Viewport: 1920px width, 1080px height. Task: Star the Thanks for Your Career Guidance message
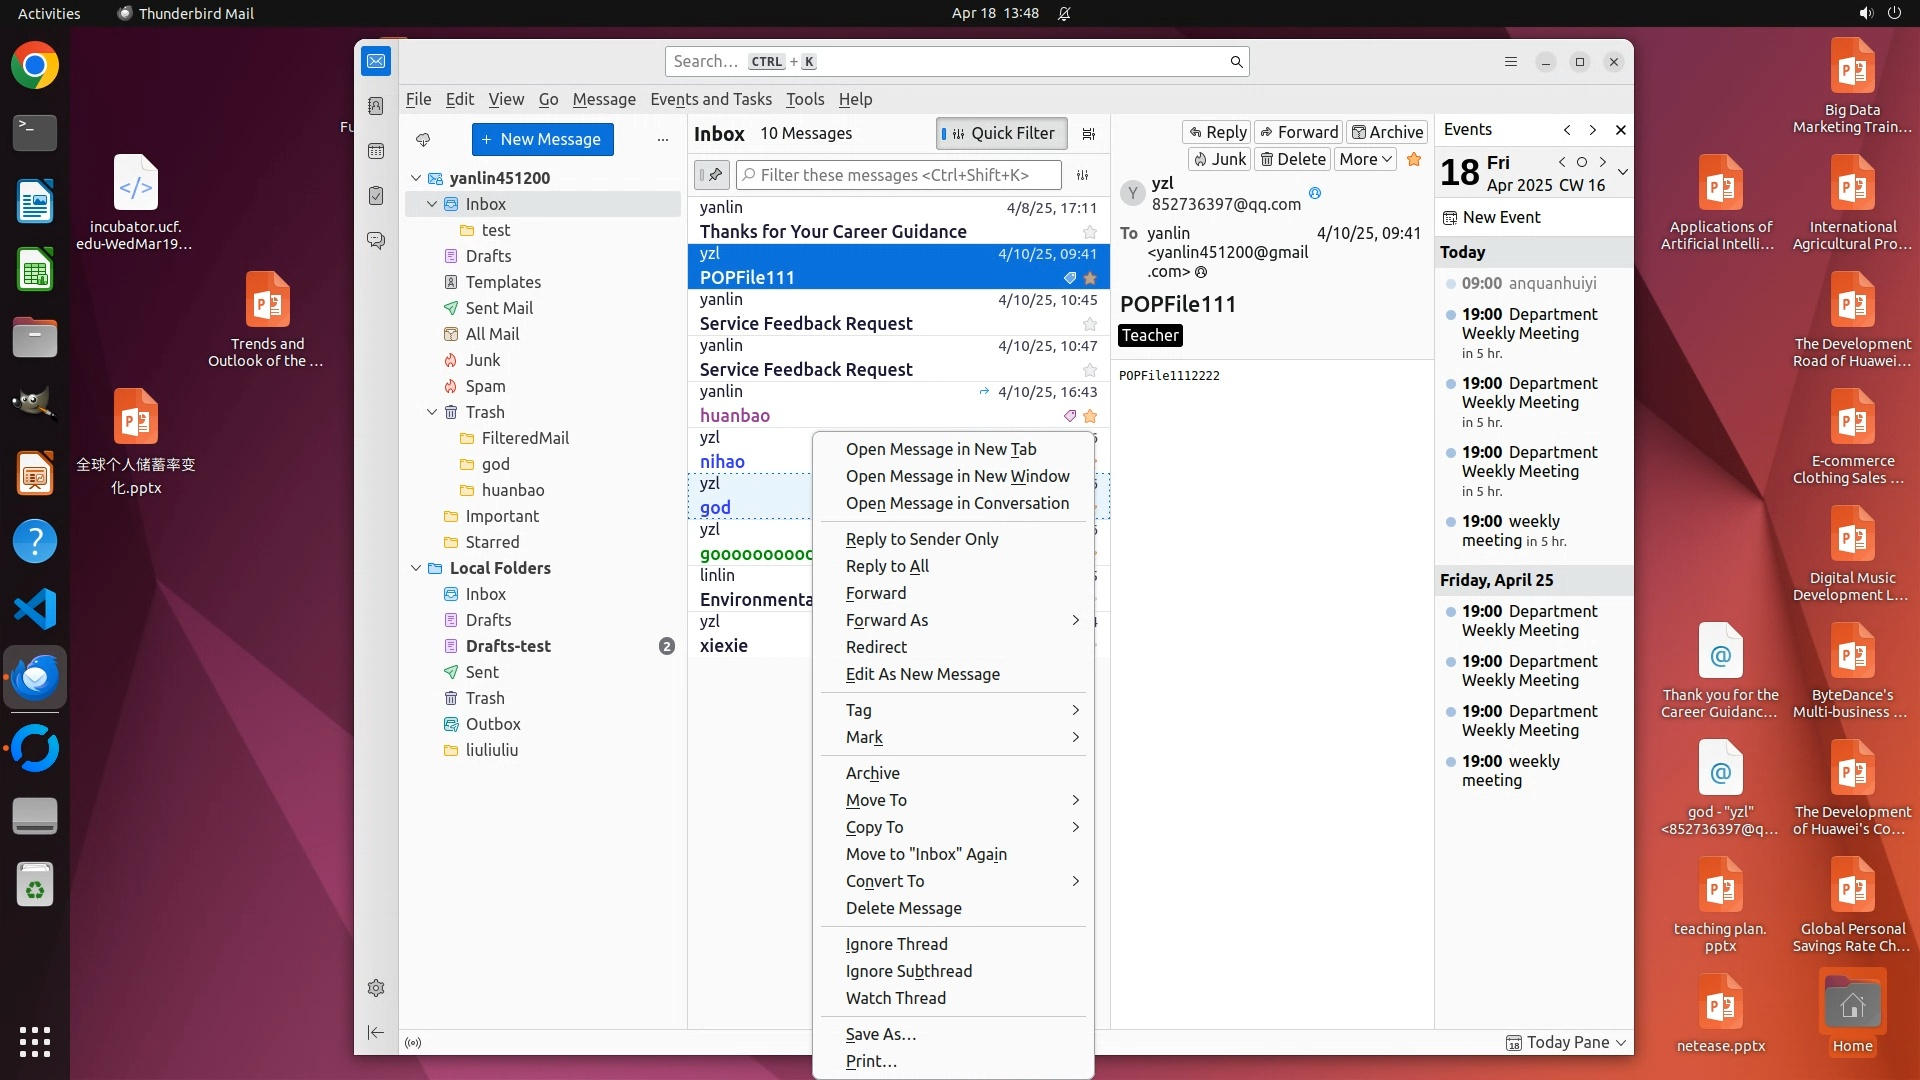click(x=1090, y=232)
